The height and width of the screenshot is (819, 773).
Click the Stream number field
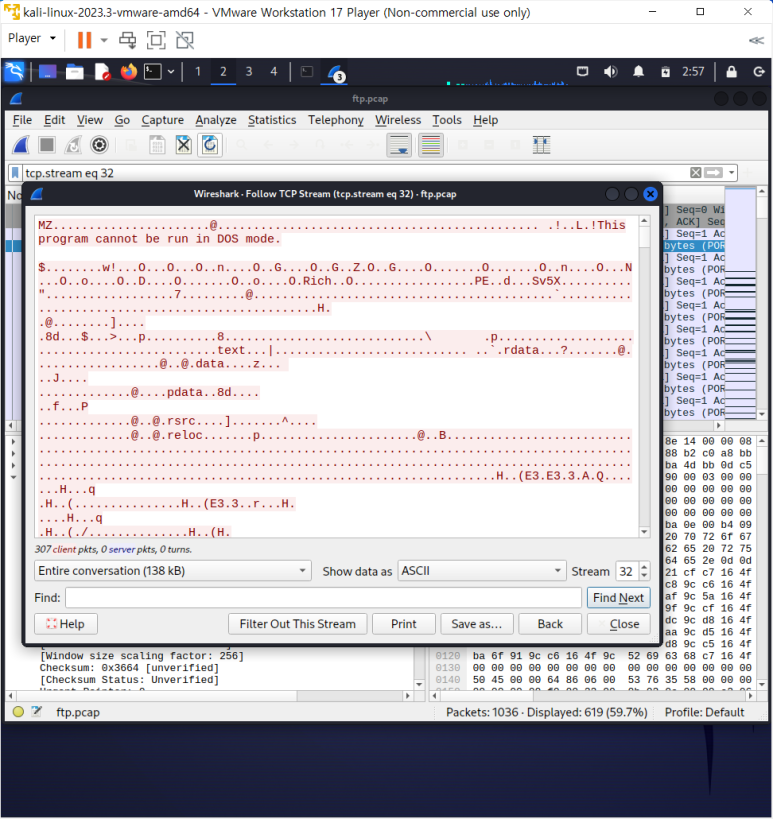tap(627, 571)
